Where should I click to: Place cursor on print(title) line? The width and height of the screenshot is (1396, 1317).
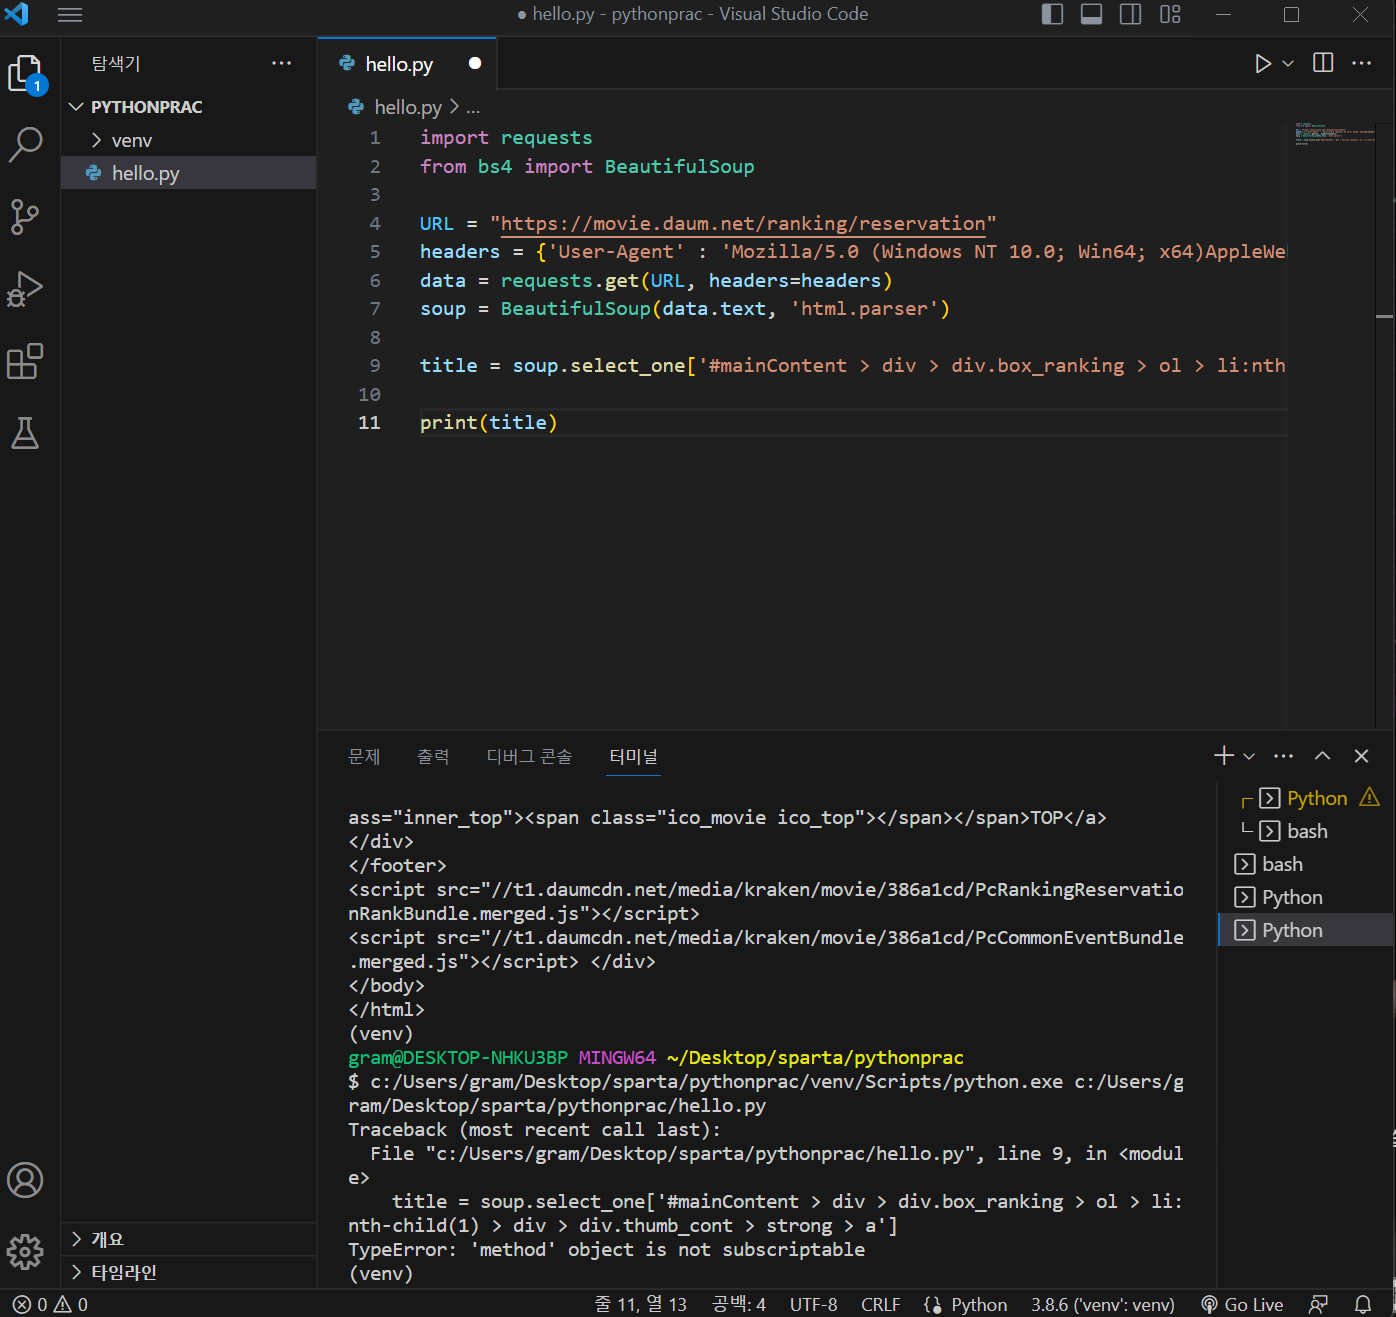point(488,422)
